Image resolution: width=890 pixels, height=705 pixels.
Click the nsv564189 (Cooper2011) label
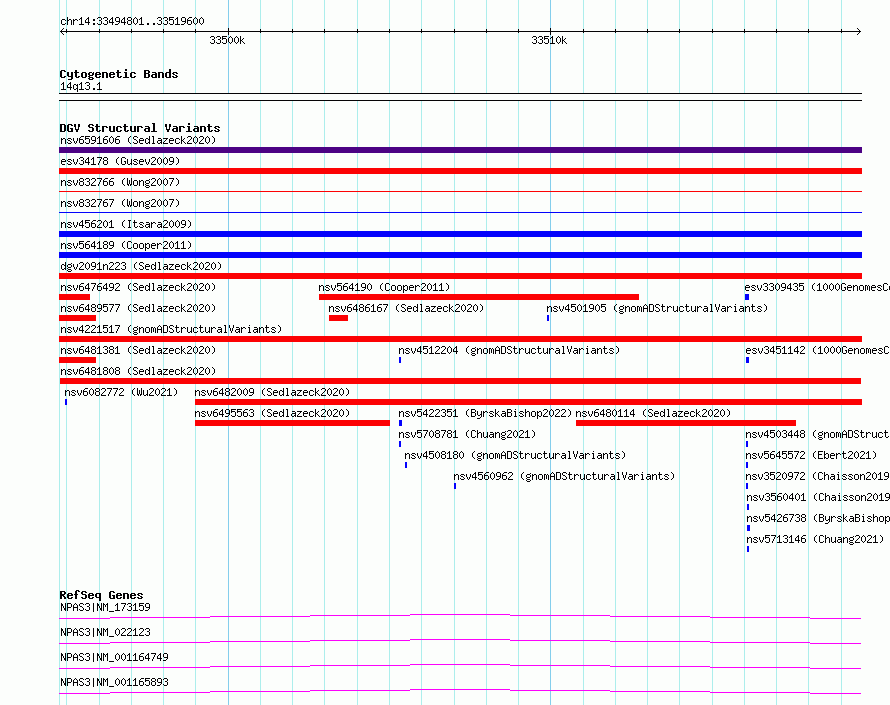pos(126,245)
